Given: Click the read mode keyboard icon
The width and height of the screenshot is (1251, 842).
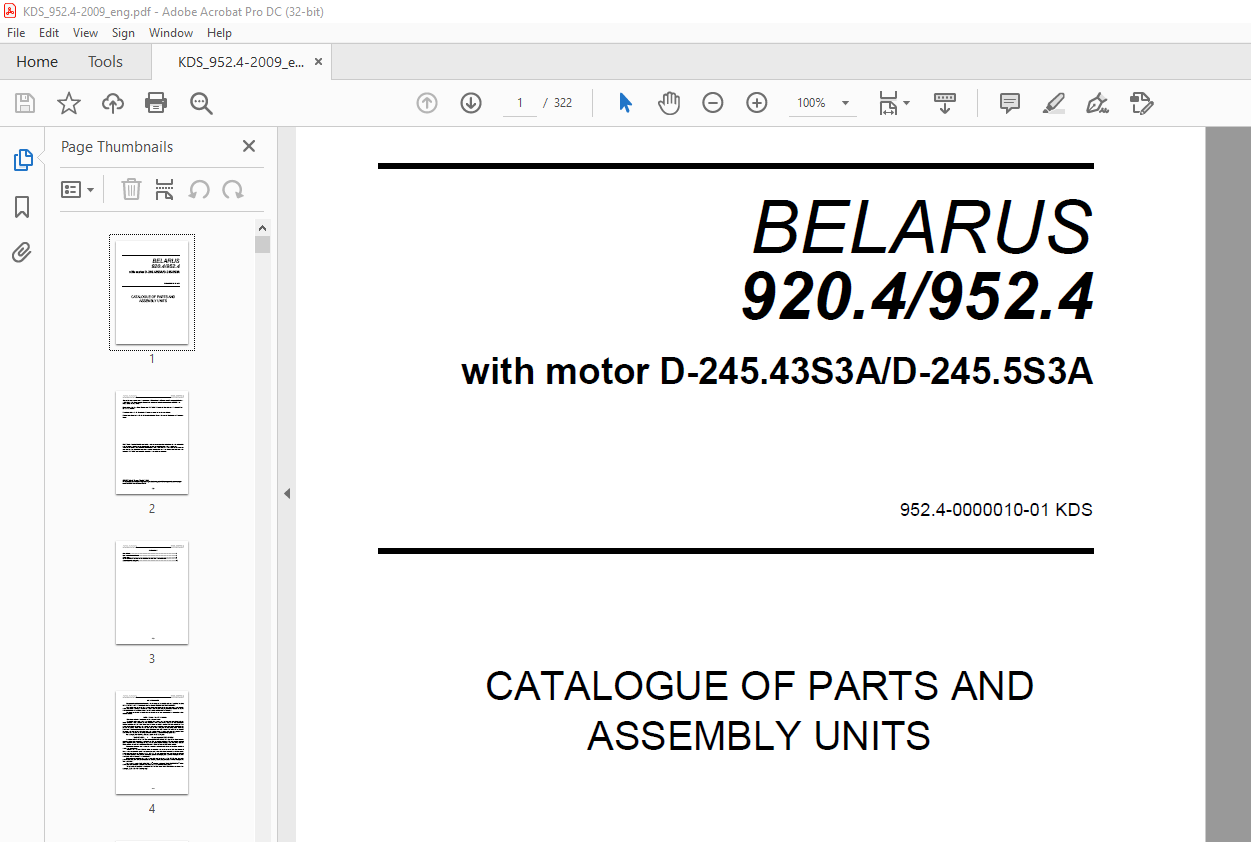Looking at the screenshot, I should (x=945, y=103).
